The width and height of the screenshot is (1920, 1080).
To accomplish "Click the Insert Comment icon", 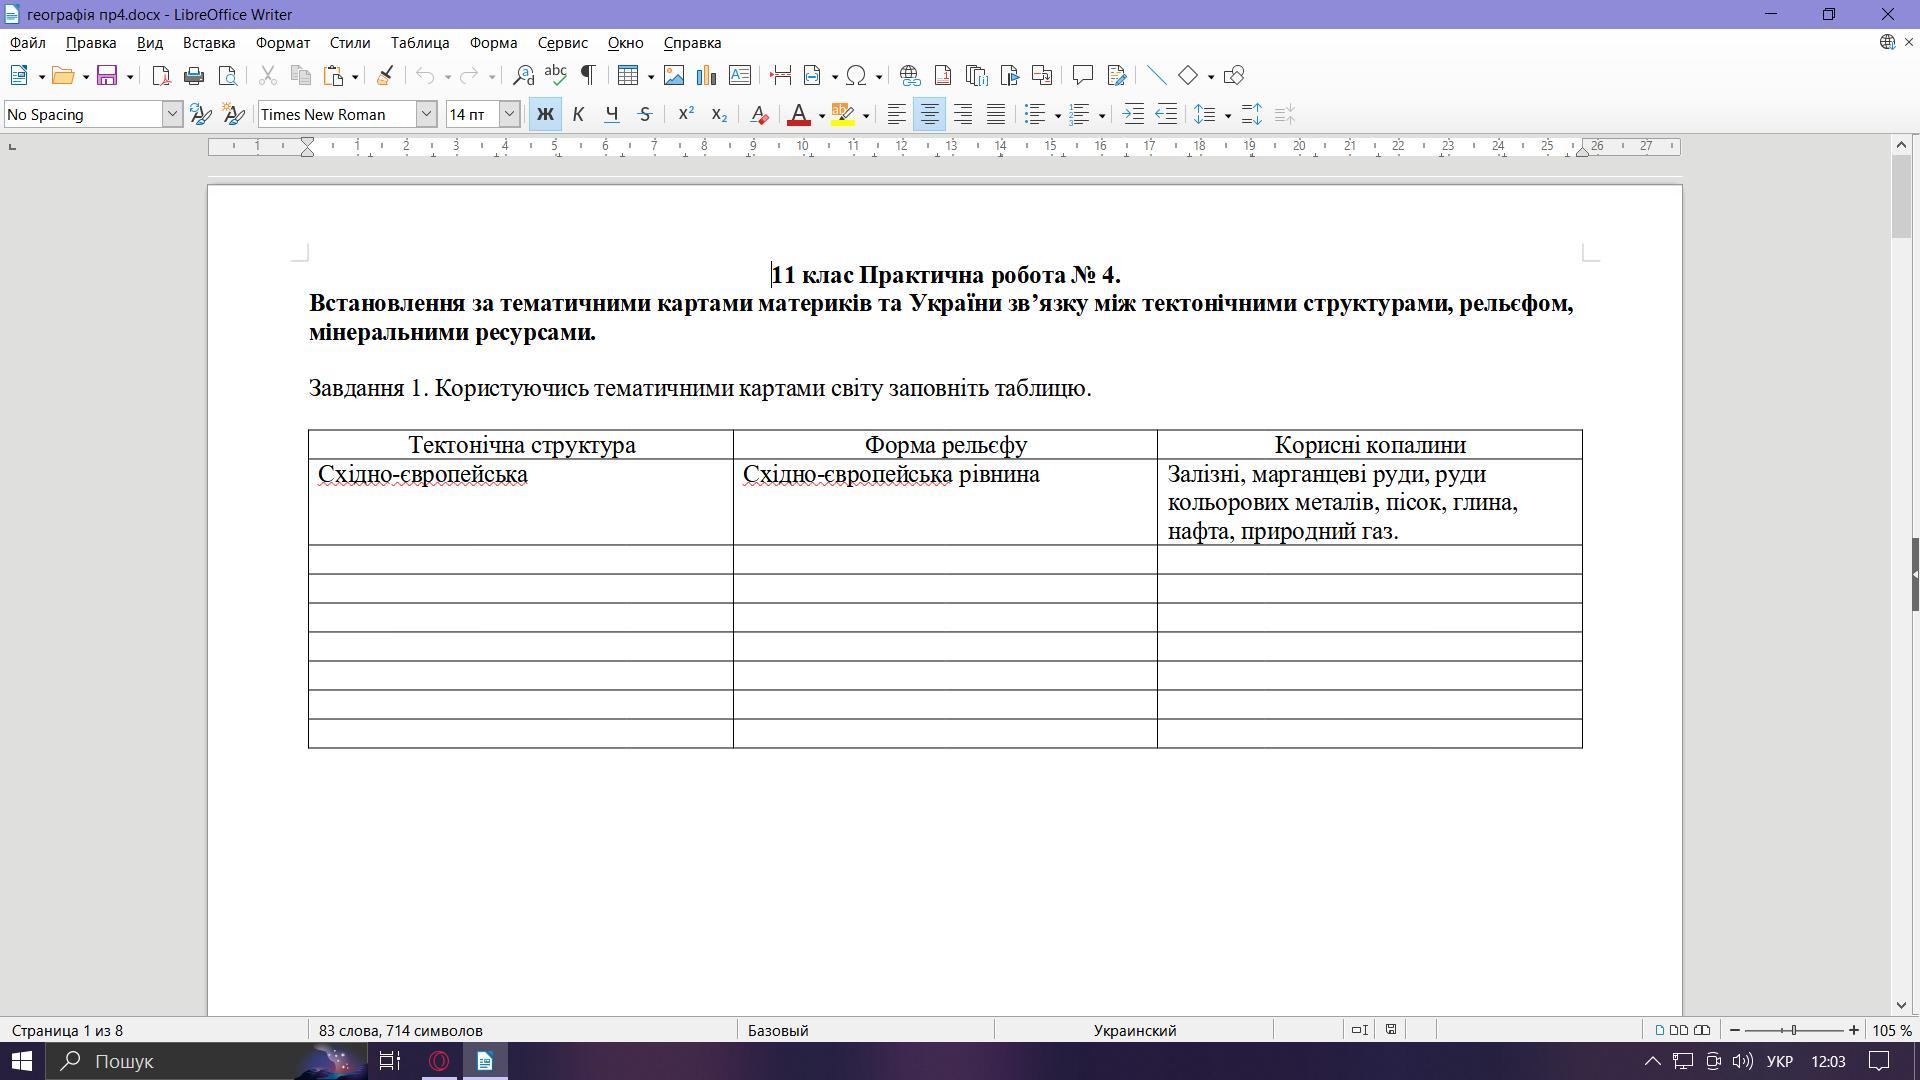I will tap(1082, 76).
